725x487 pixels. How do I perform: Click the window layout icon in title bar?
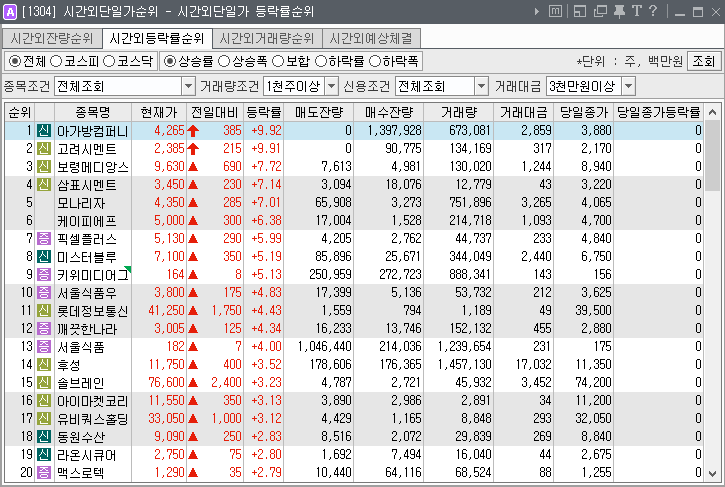[580, 11]
